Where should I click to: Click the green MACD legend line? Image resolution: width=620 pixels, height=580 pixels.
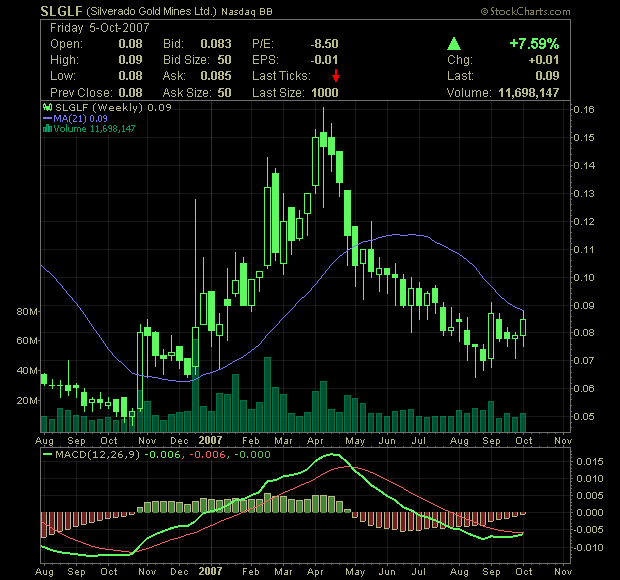tap(47, 455)
